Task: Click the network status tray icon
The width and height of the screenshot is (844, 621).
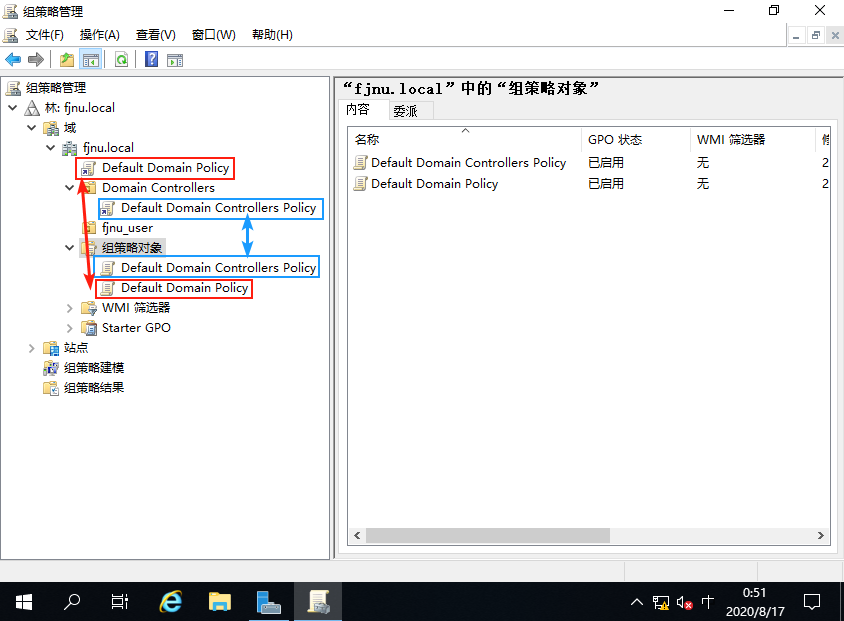Action: tap(661, 603)
